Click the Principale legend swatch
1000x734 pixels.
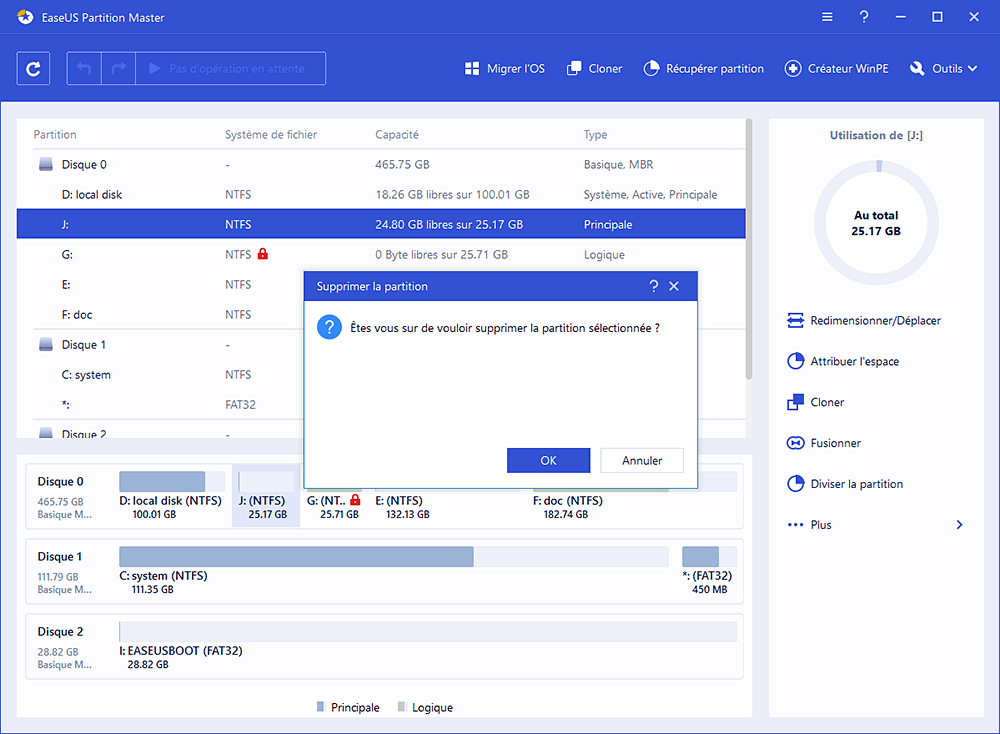coord(321,707)
